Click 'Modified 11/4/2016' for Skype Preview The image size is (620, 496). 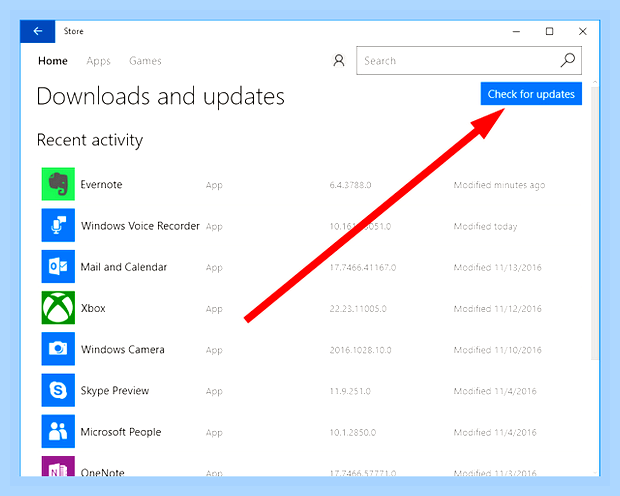tap(495, 391)
